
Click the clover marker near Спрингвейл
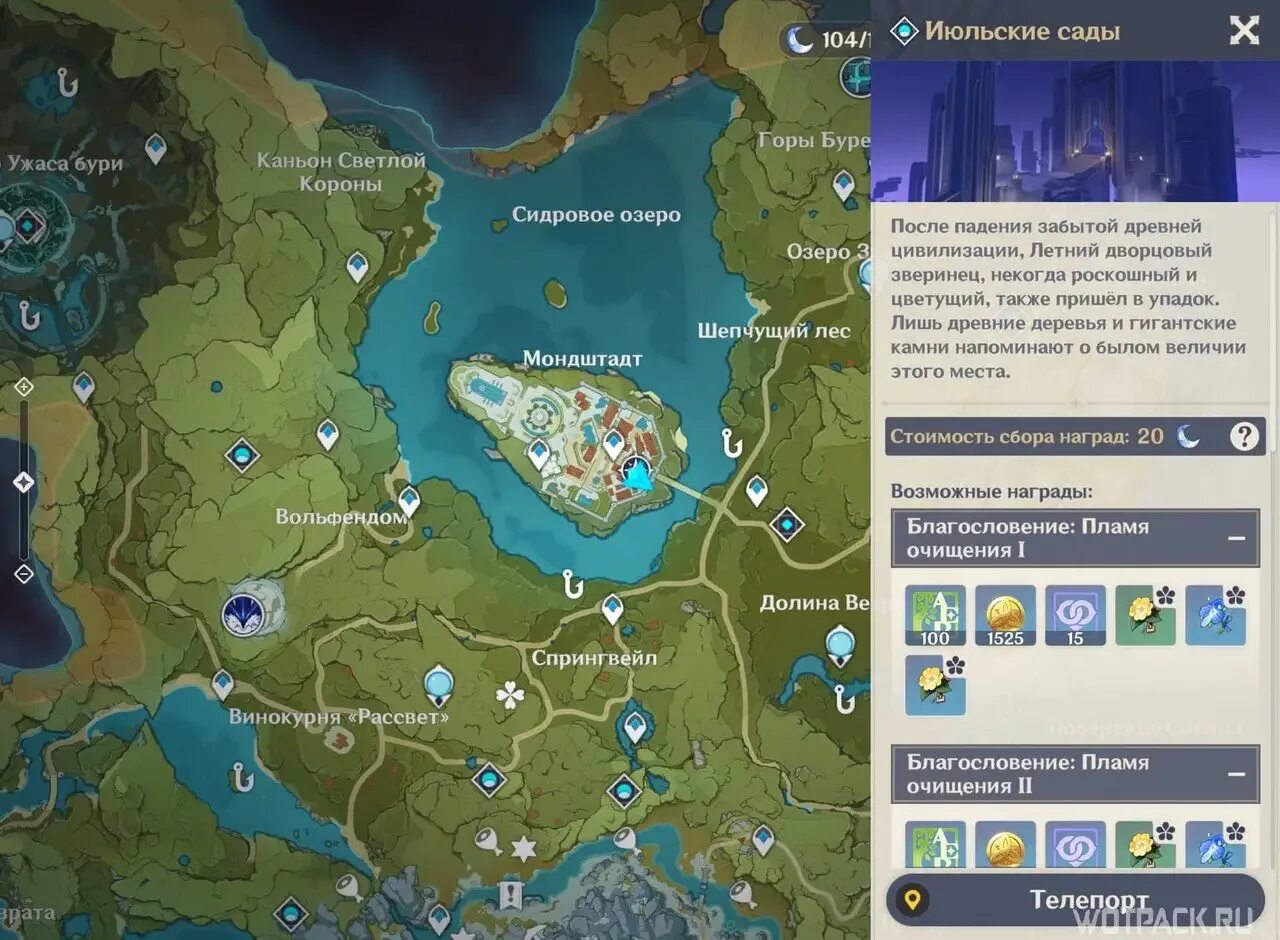tap(510, 695)
